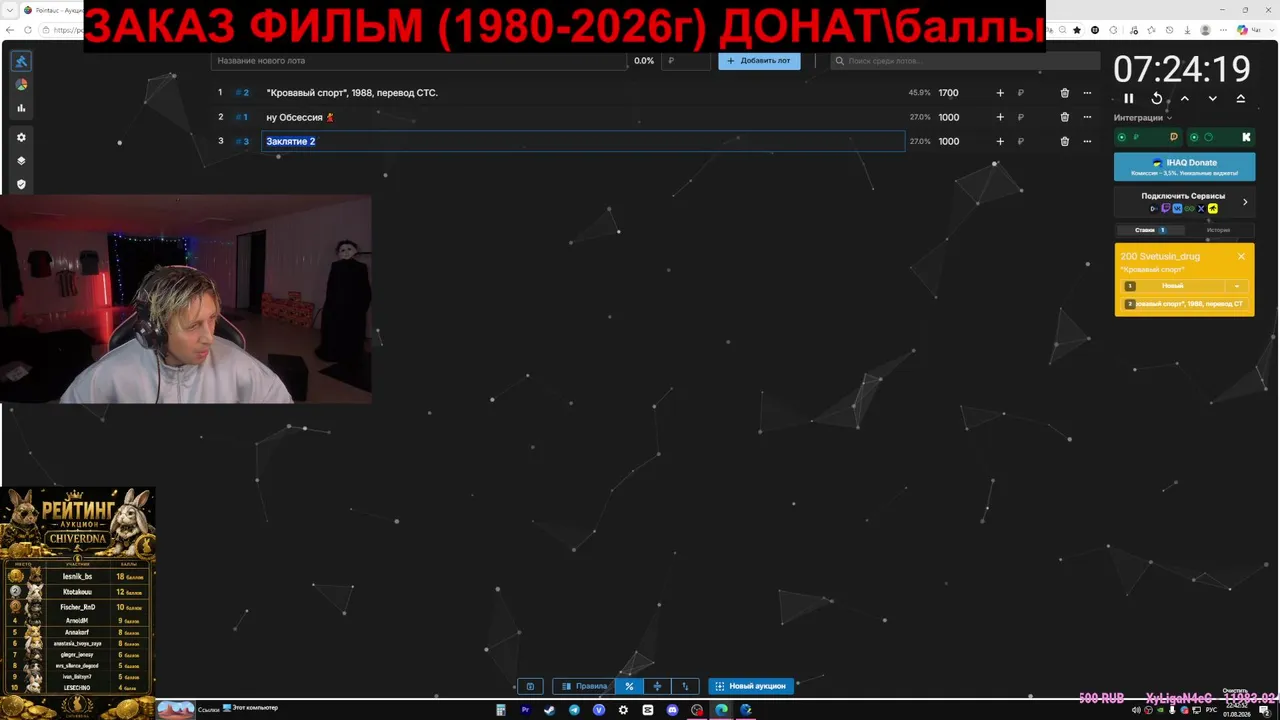Dismiss the Svetusin_drug bid card
Viewport: 1280px width, 720px height.
tap(1241, 257)
